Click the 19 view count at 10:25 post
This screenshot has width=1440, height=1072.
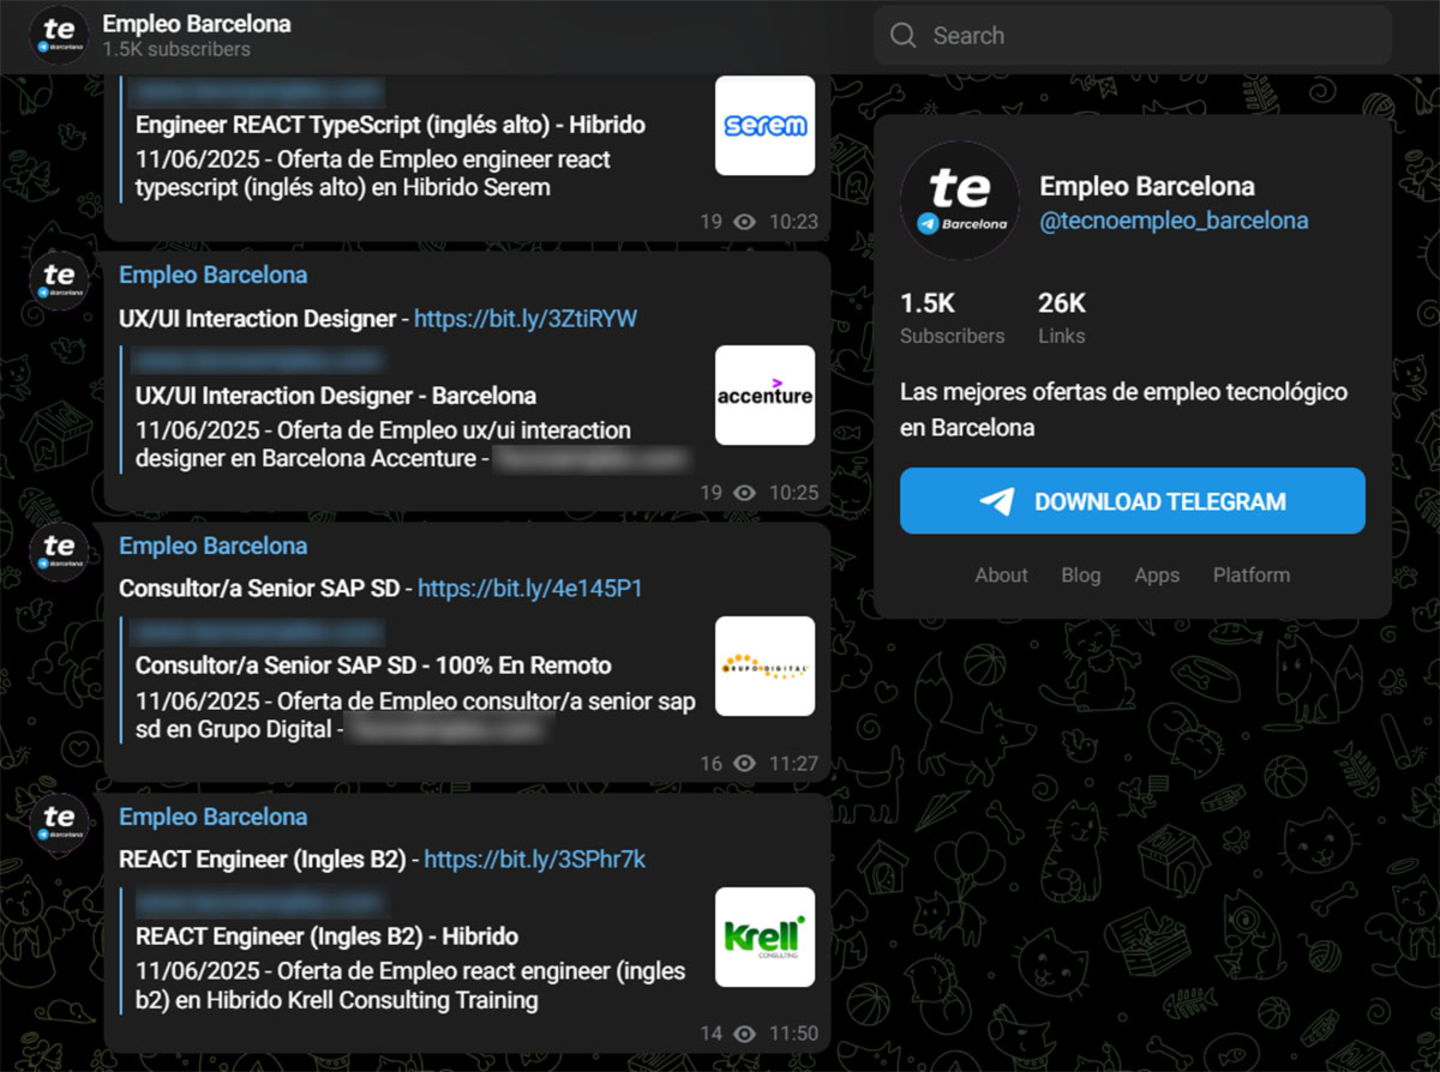tap(711, 493)
